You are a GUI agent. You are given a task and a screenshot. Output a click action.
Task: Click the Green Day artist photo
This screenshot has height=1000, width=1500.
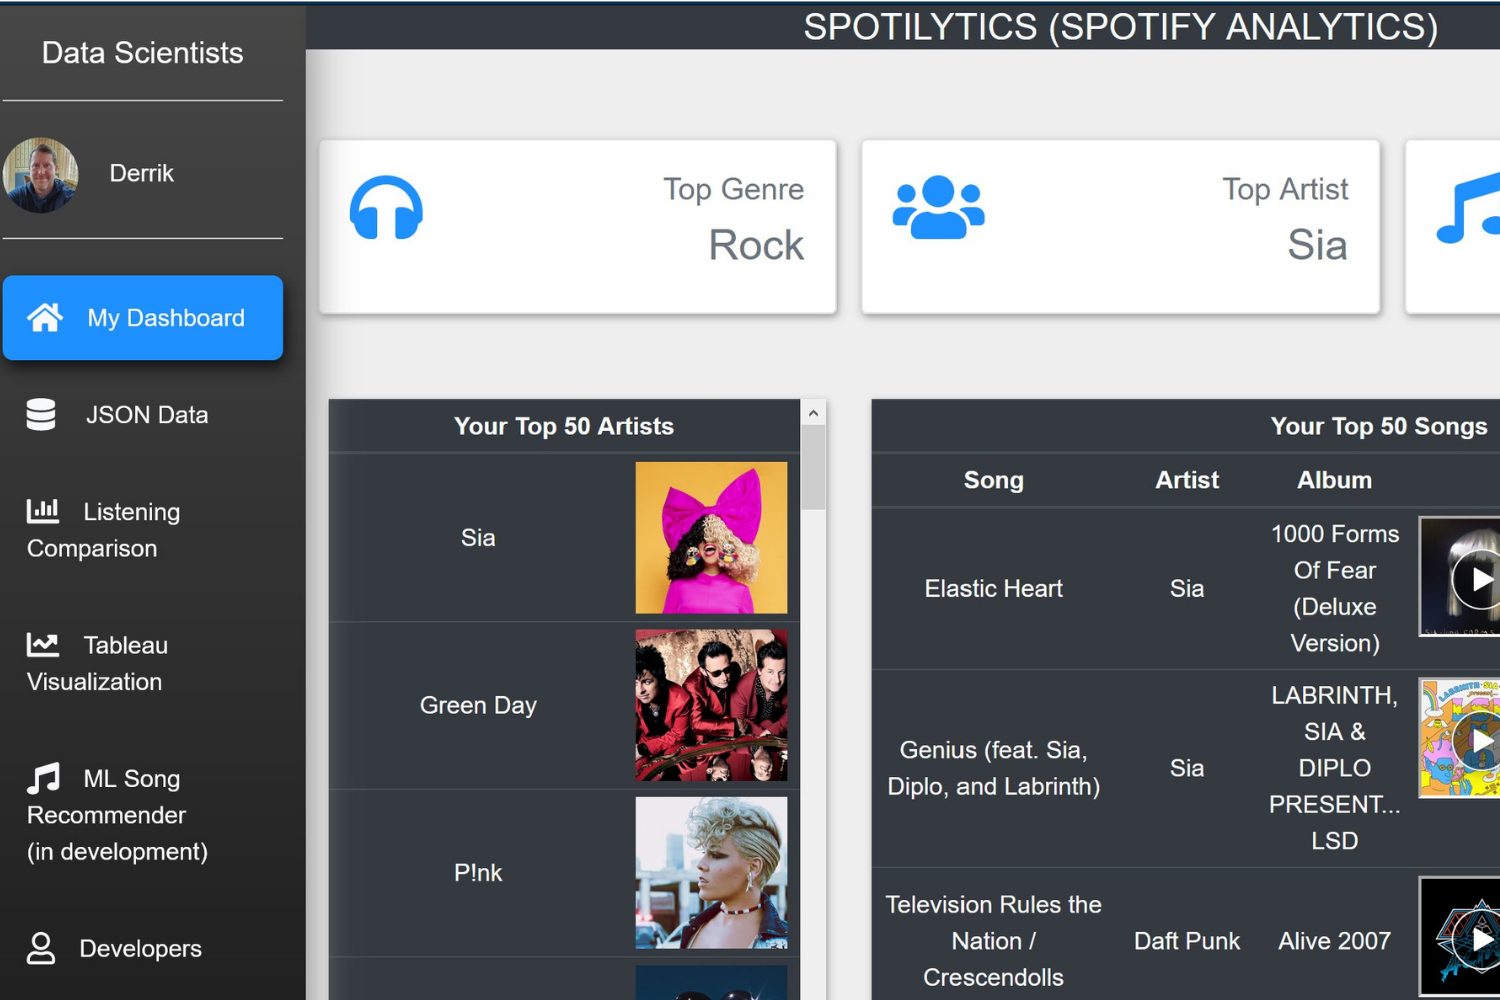point(711,705)
